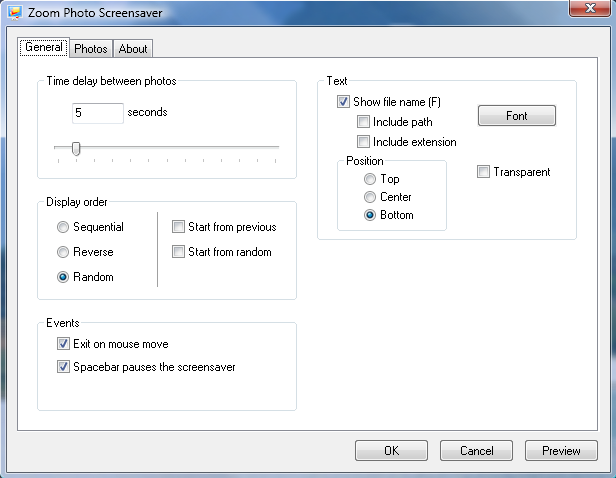Select the General tab

click(44, 48)
